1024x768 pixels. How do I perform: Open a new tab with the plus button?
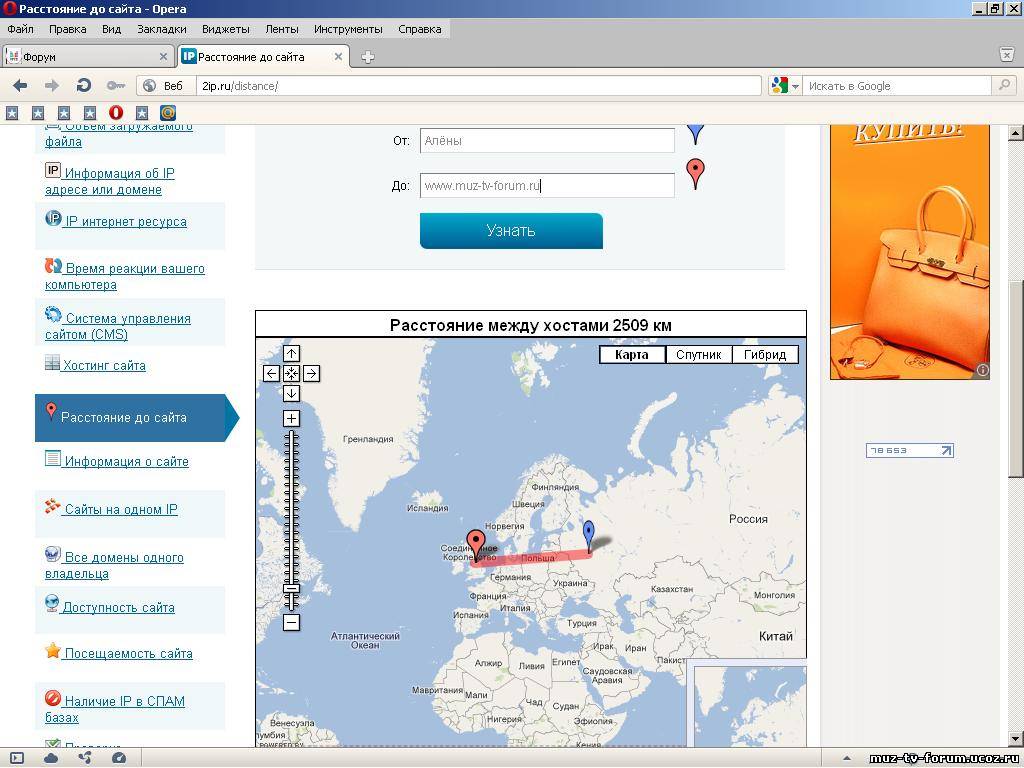368,57
